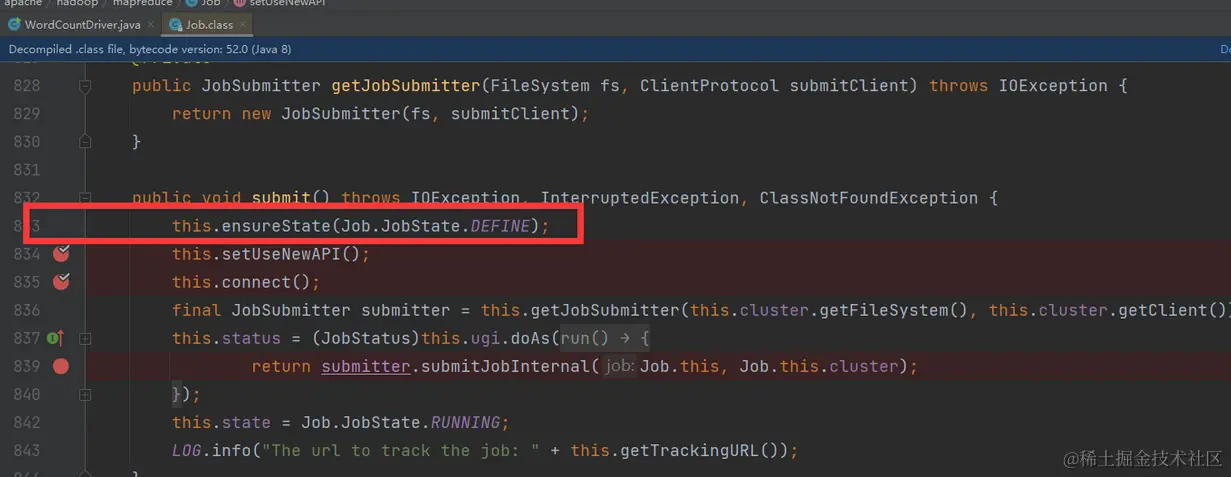Click the decompiled .class file notice
1231x477 pixels.
[150, 49]
